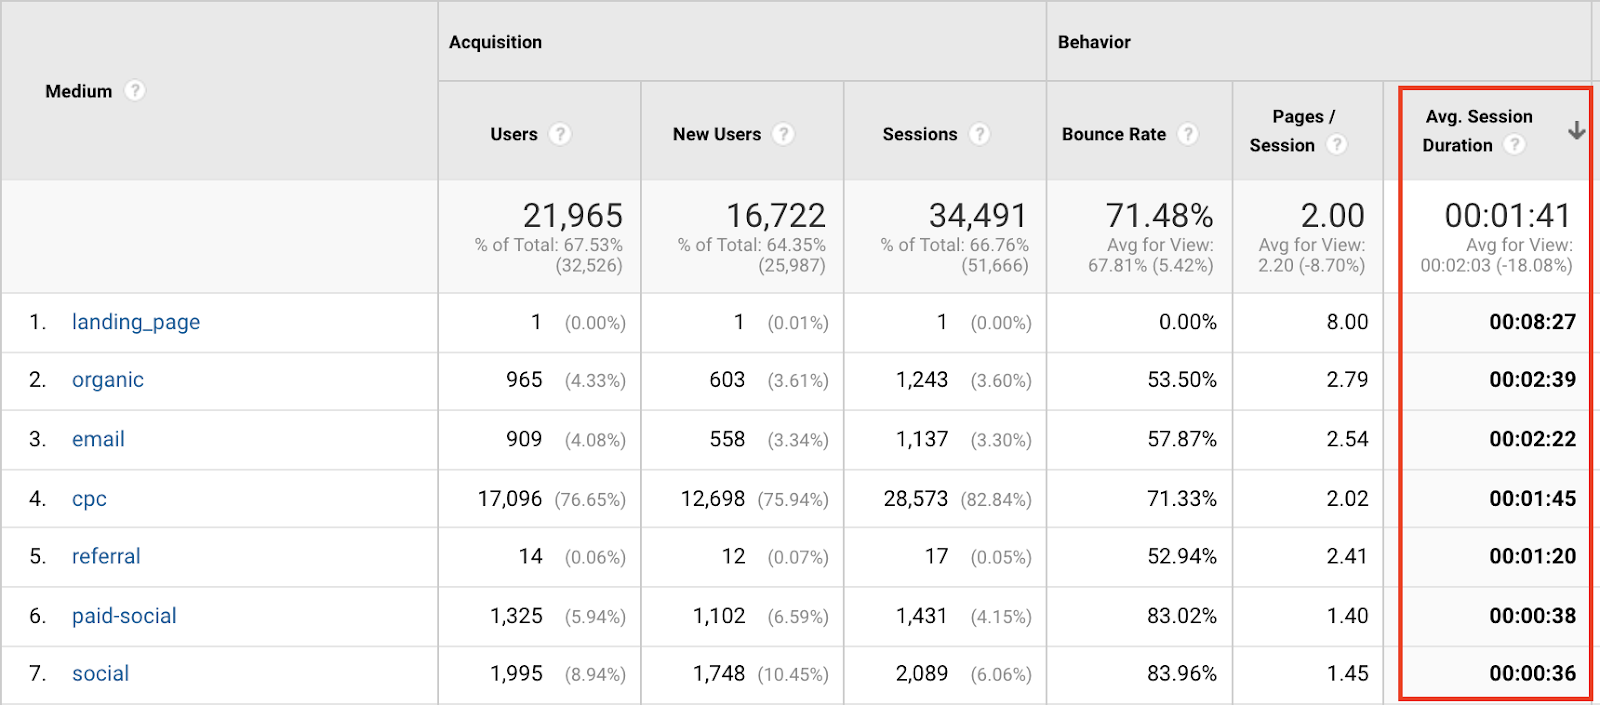This screenshot has height=705, width=1600.
Task: Open the New Users help tooltip
Action: [x=786, y=133]
